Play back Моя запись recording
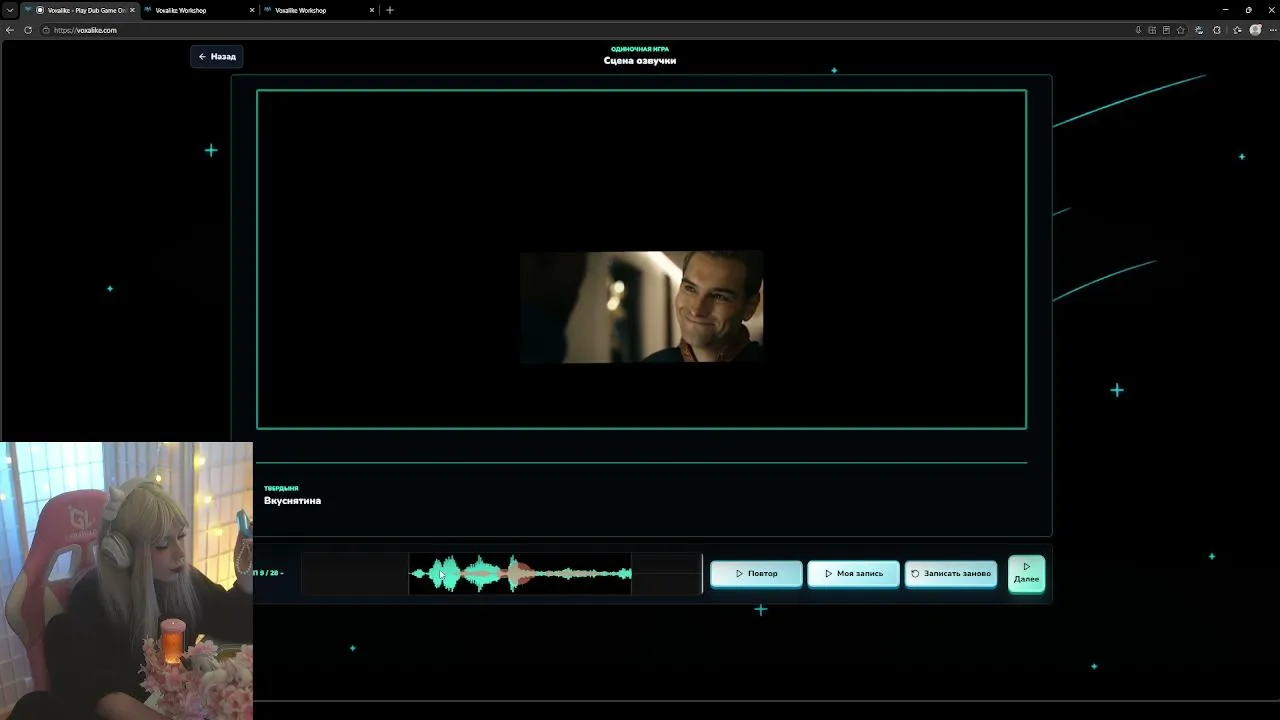 [x=853, y=574]
